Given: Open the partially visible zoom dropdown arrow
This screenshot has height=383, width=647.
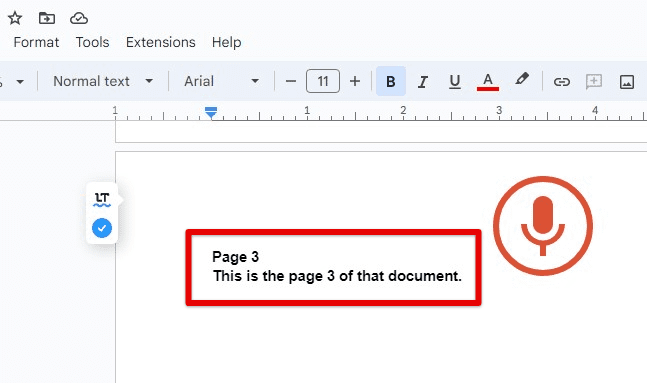Looking at the screenshot, I should [20, 82].
